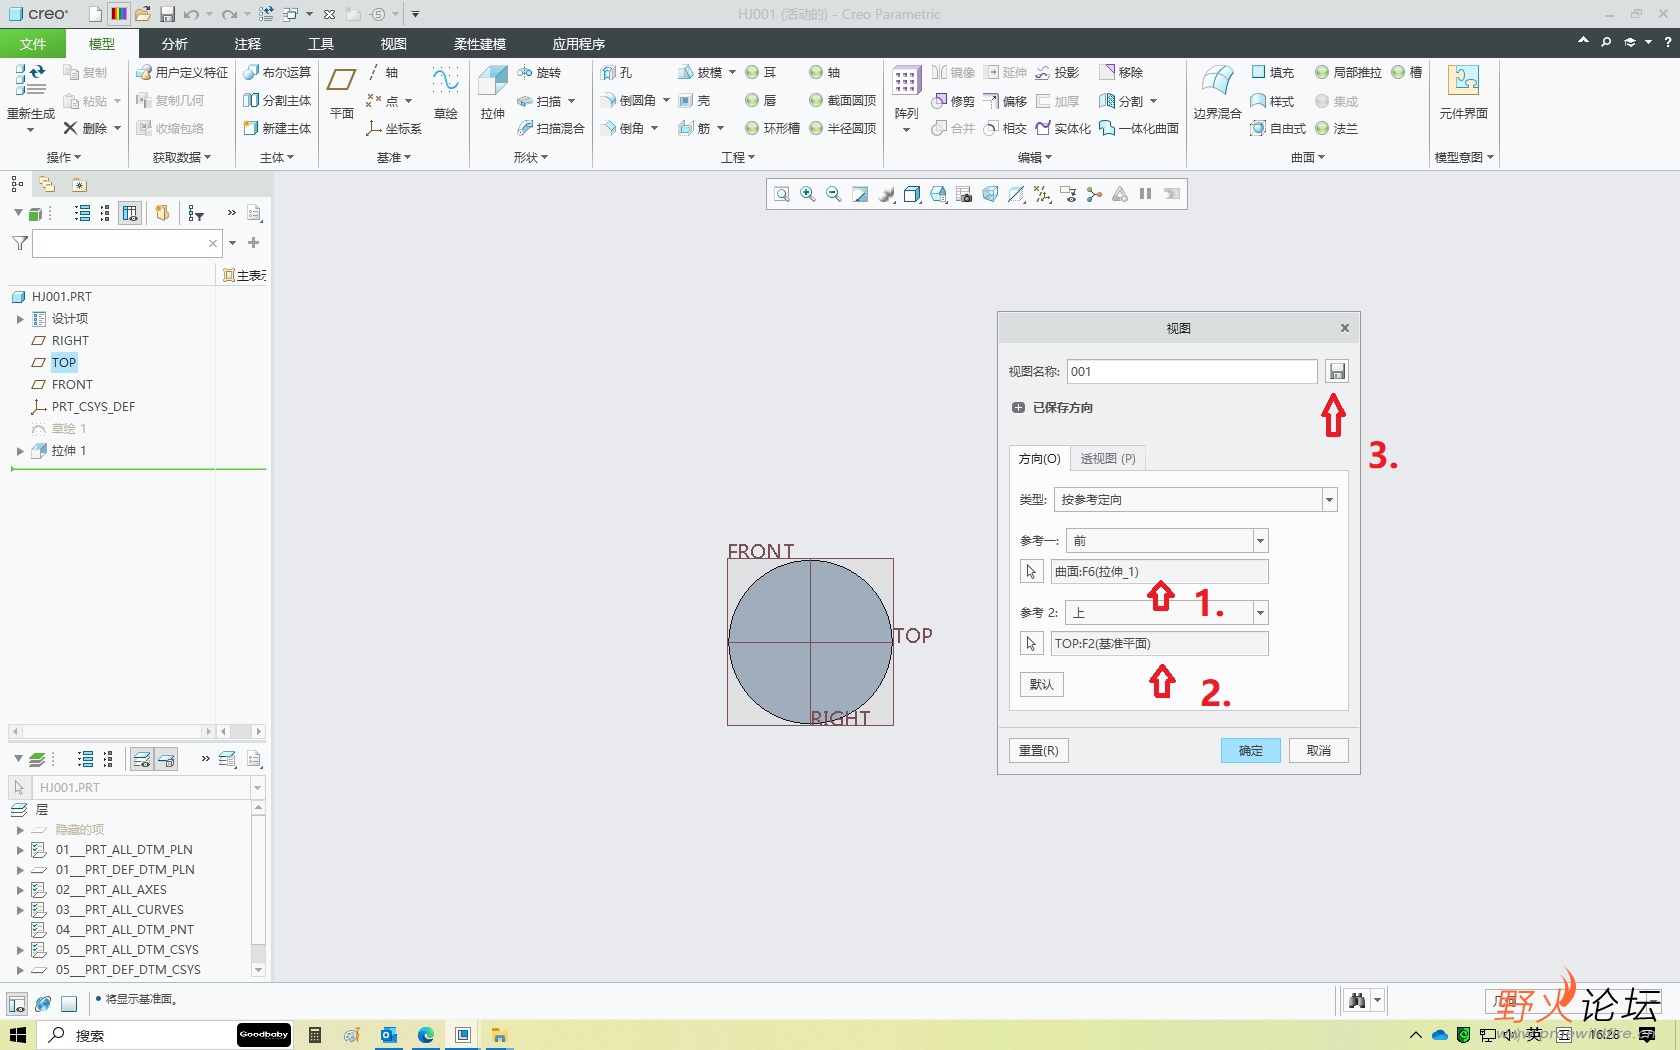Click Zoom Out in the graphics toolbar

[x=834, y=195]
